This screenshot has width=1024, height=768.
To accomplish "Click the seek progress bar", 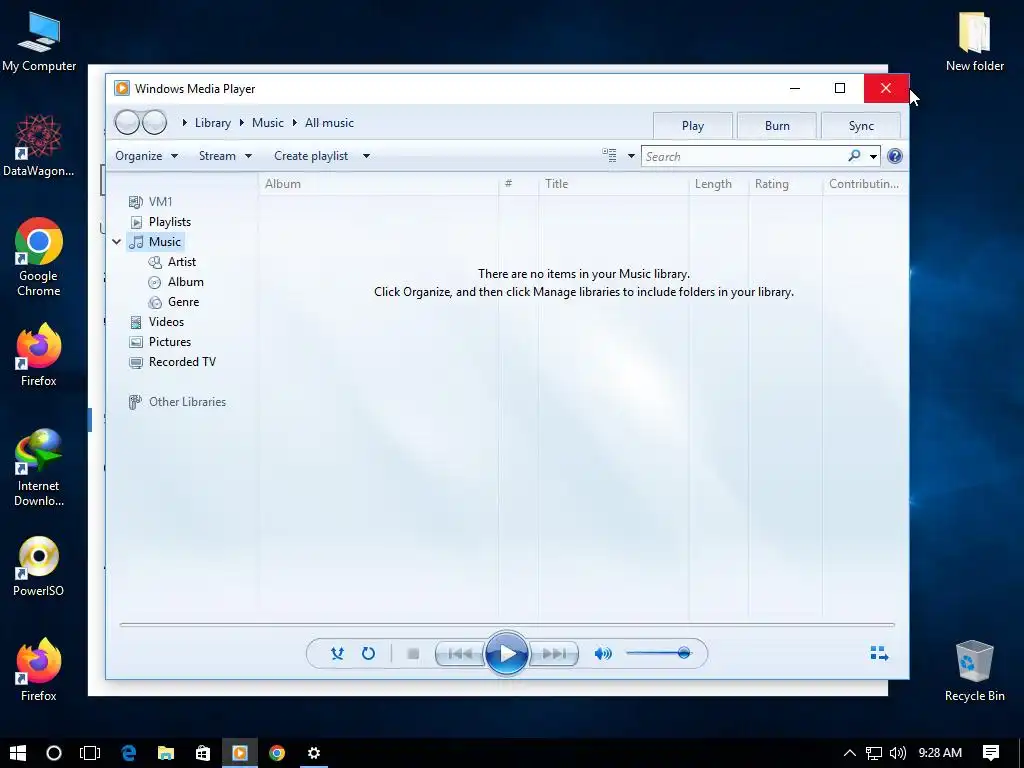I will click(x=507, y=625).
